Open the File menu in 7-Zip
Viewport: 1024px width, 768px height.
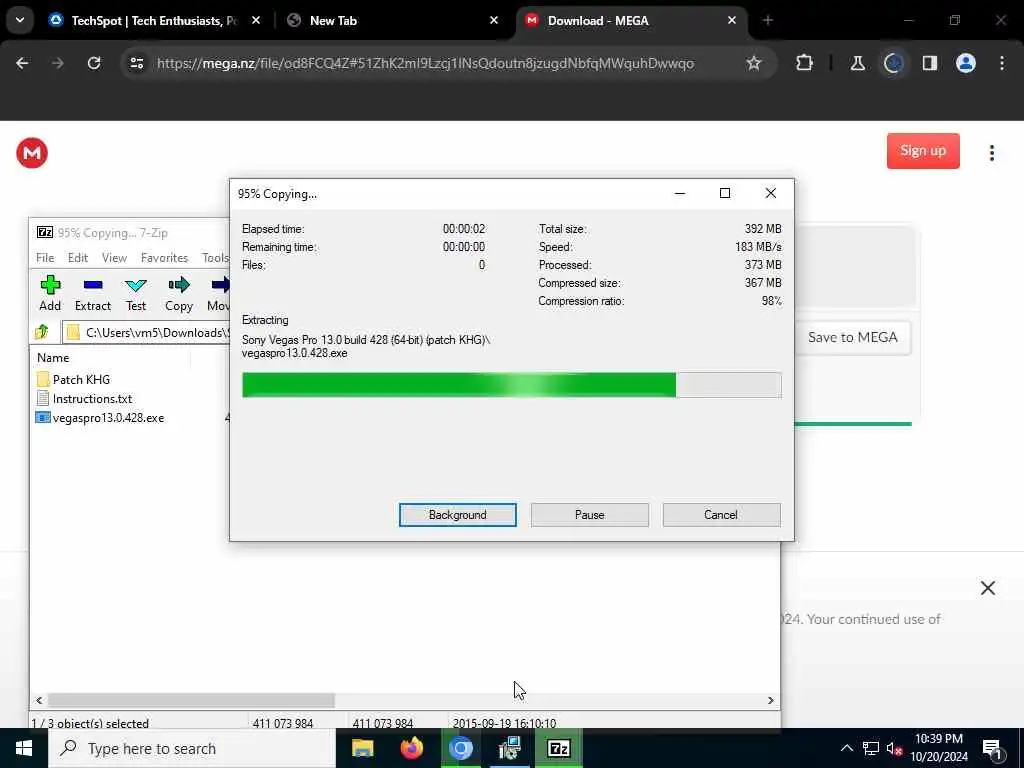pos(45,258)
